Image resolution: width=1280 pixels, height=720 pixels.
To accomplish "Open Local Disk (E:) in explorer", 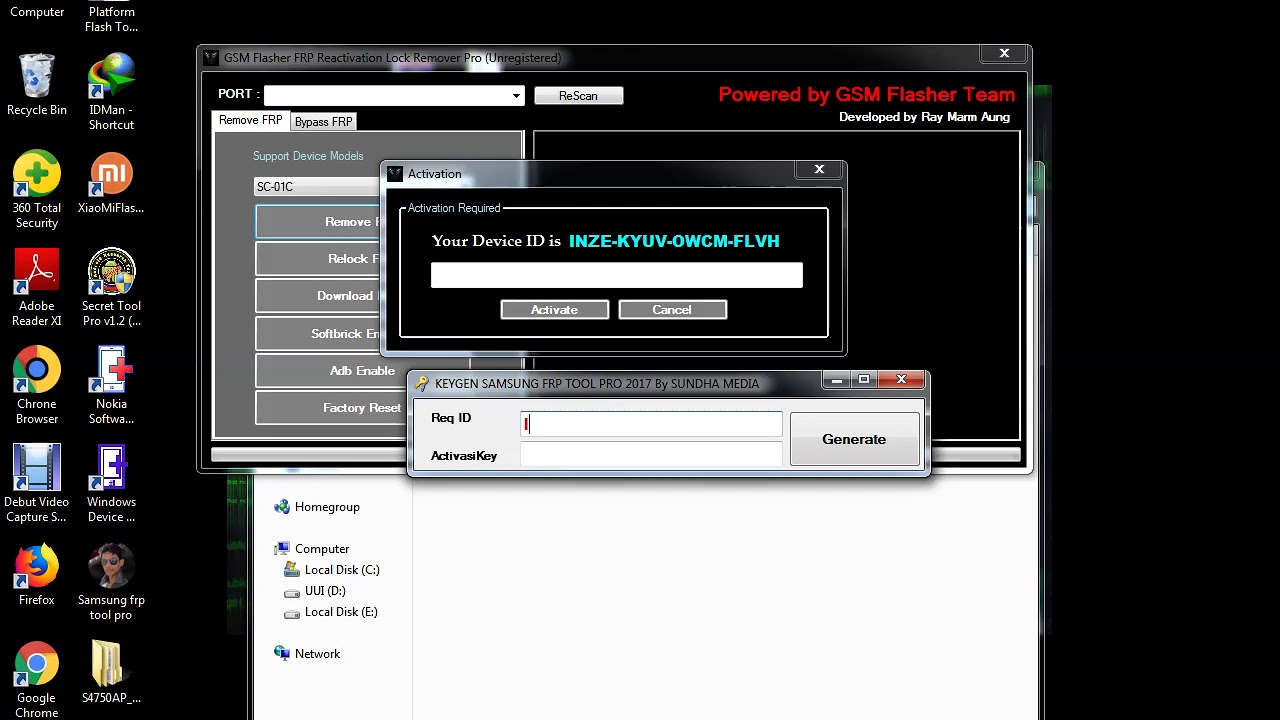I will pos(341,612).
